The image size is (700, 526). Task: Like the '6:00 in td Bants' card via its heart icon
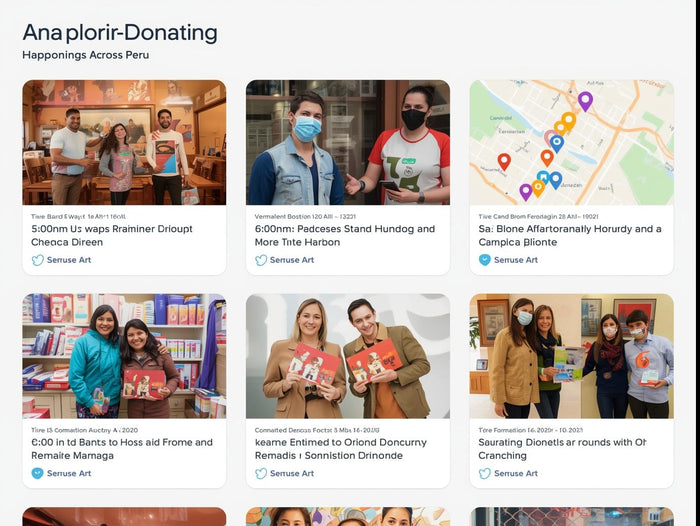(x=38, y=473)
